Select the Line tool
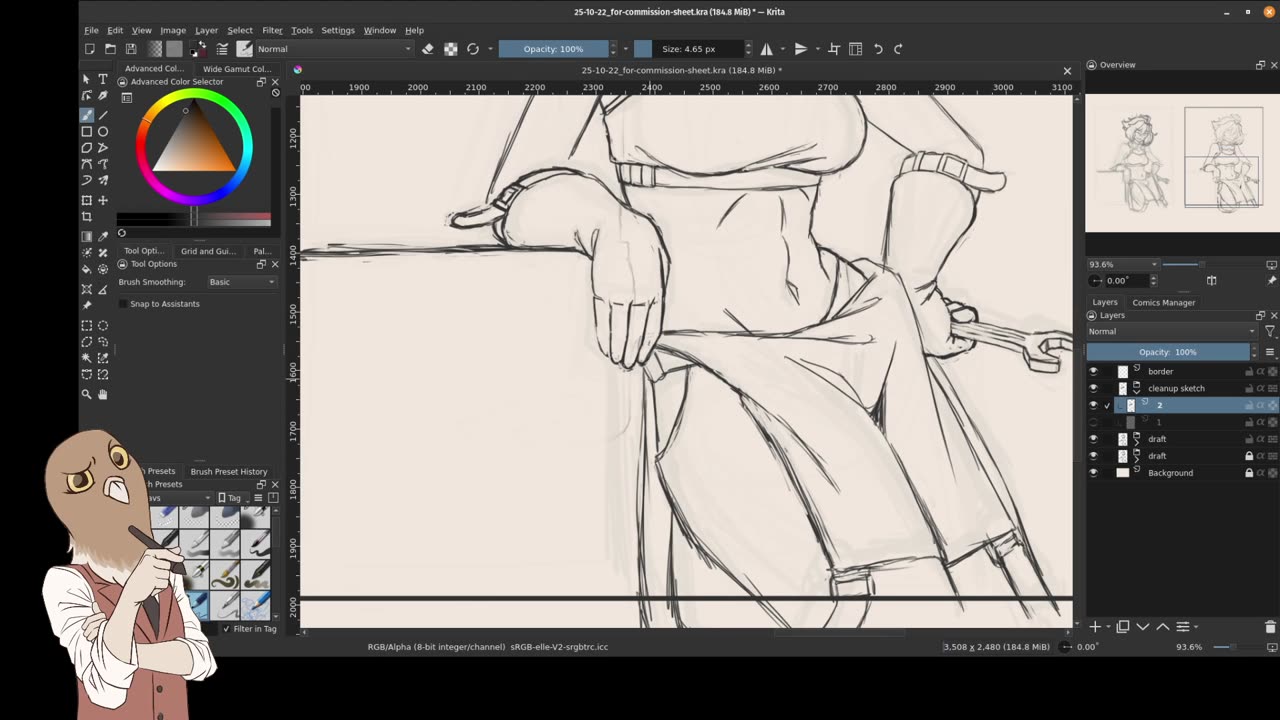The height and width of the screenshot is (720, 1280). [103, 115]
